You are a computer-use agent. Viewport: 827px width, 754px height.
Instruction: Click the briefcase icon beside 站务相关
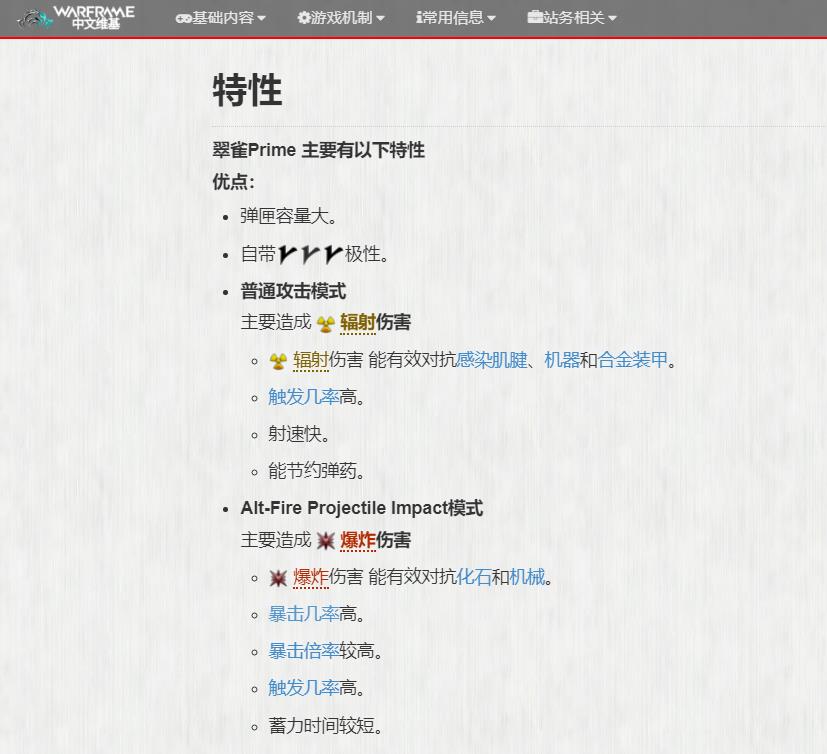(535, 17)
